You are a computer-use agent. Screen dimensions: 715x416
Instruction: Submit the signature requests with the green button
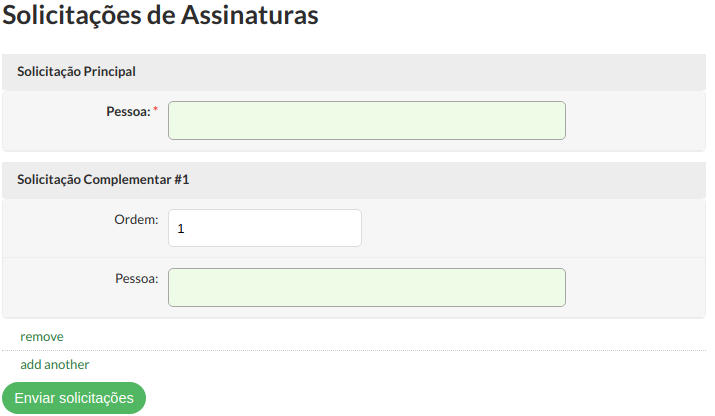(x=74, y=398)
